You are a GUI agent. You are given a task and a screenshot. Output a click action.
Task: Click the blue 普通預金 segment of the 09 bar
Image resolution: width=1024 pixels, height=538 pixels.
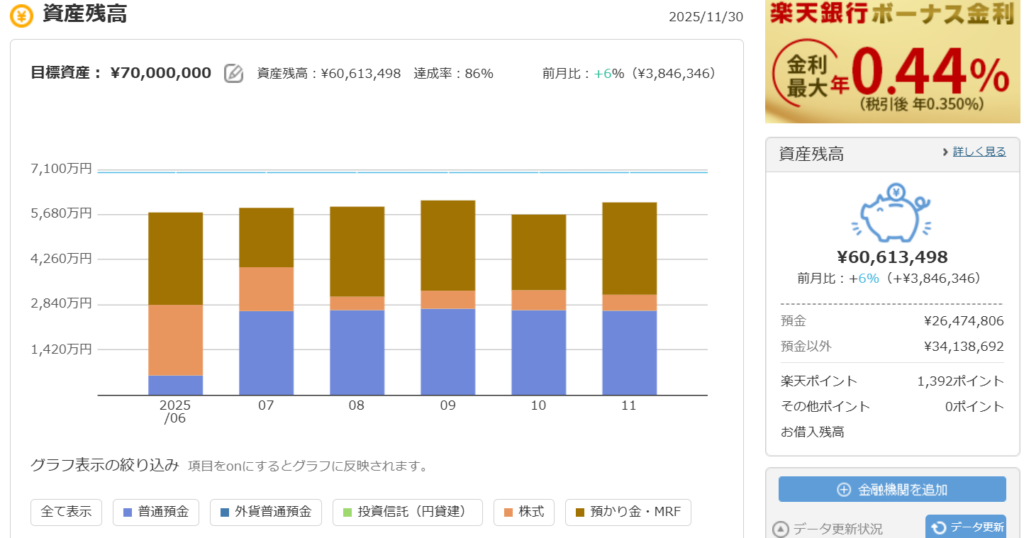[x=448, y=352]
